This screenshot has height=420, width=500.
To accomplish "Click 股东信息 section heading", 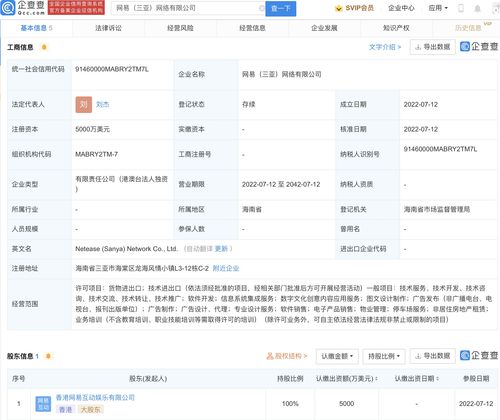I will point(20,356).
